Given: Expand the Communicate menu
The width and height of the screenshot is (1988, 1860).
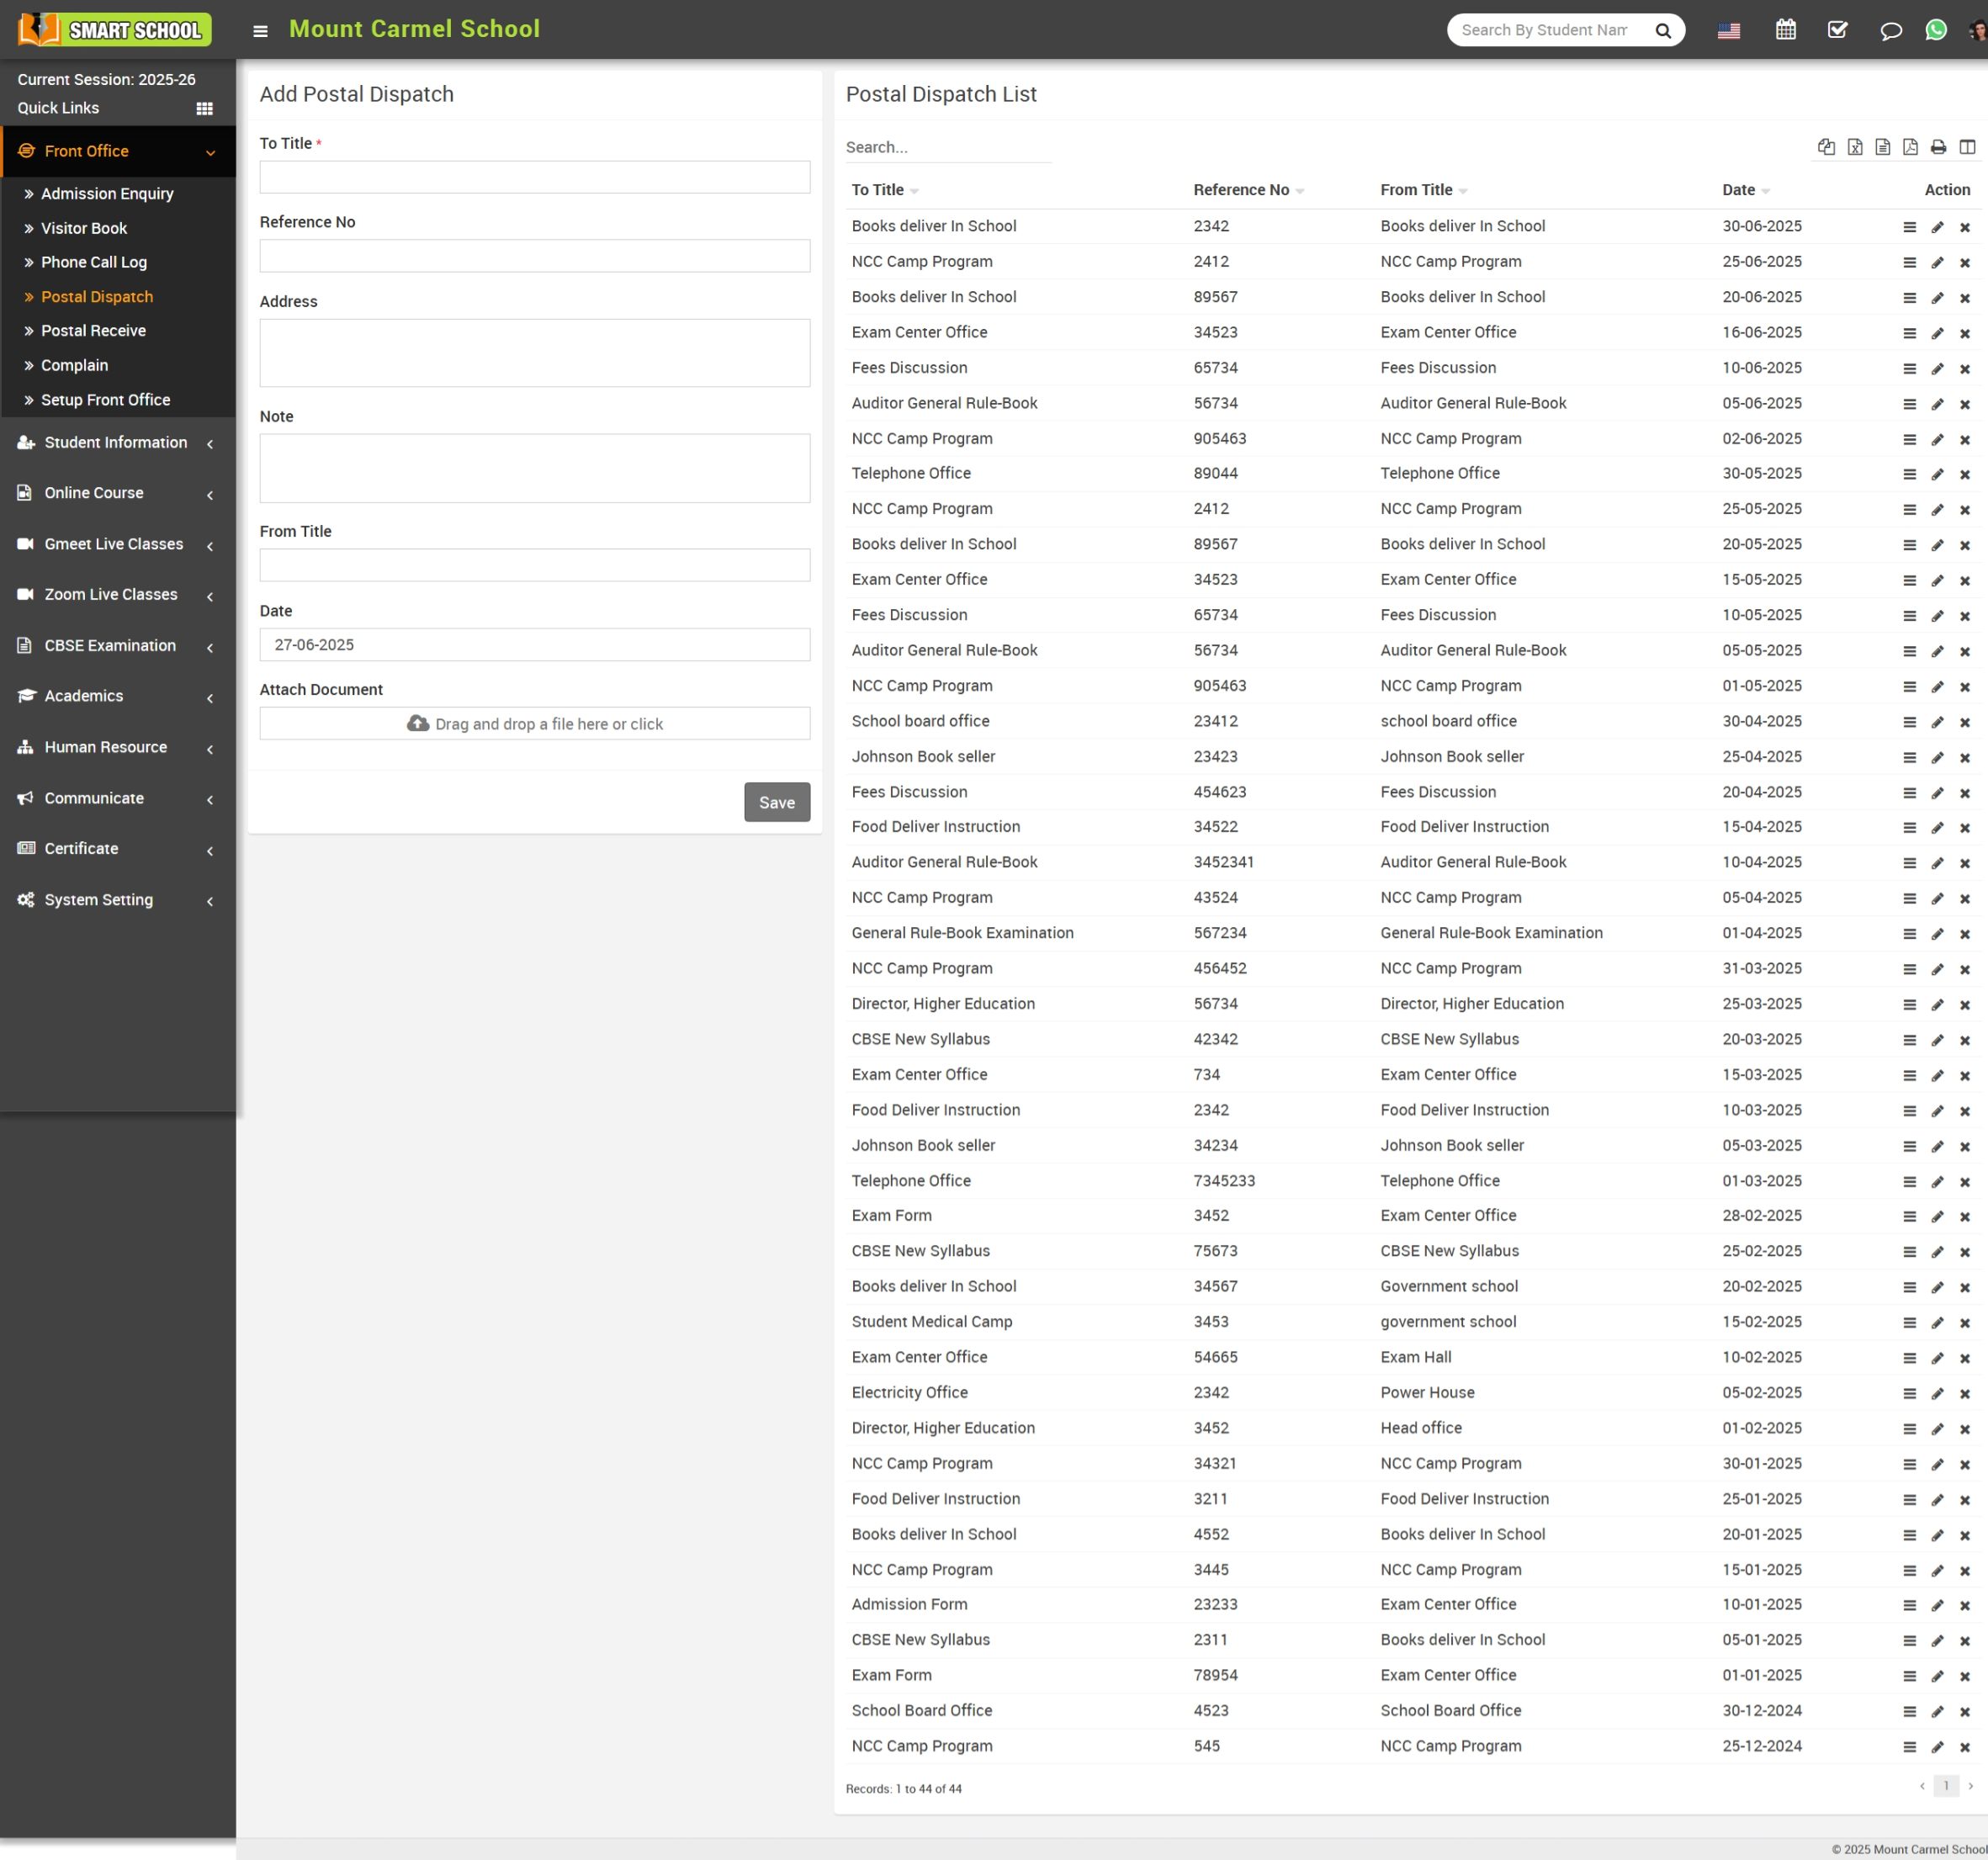Looking at the screenshot, I should pyautogui.click(x=118, y=798).
